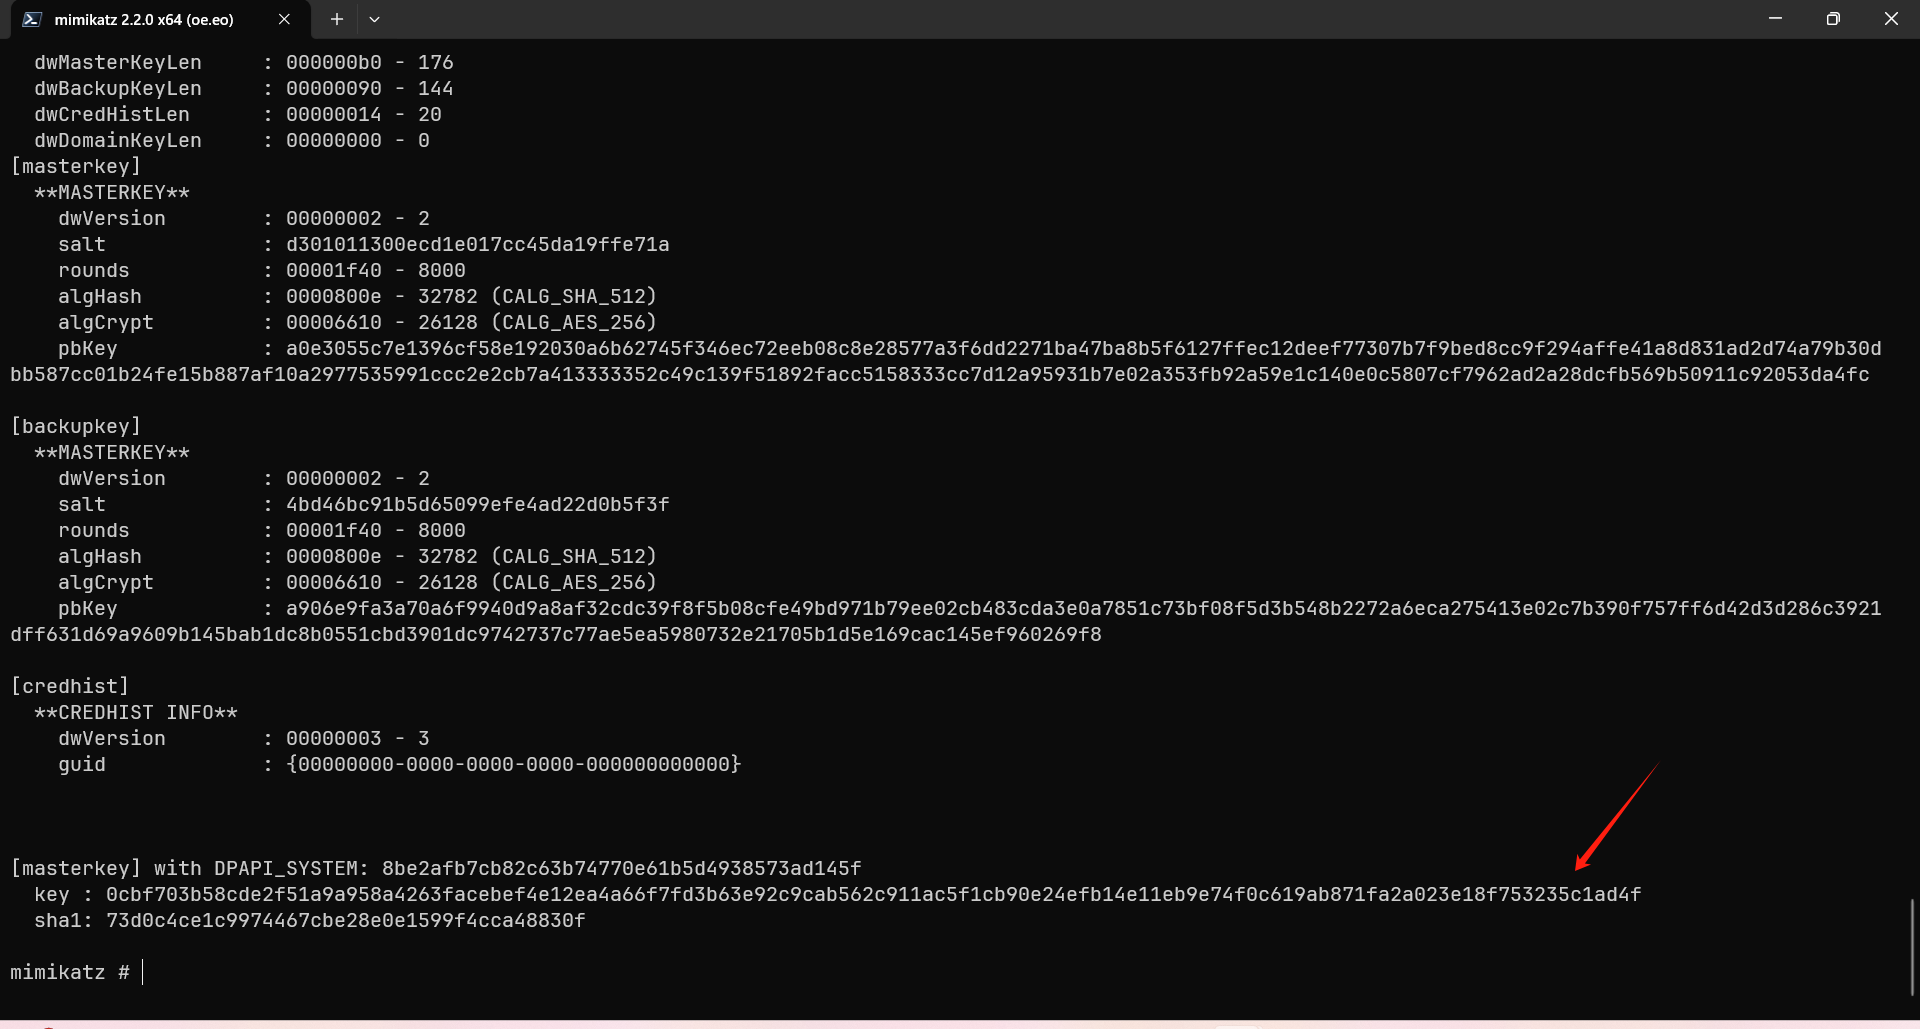Click the red arrow annotation
Screen dimensions: 1920x1029
tap(1615, 818)
